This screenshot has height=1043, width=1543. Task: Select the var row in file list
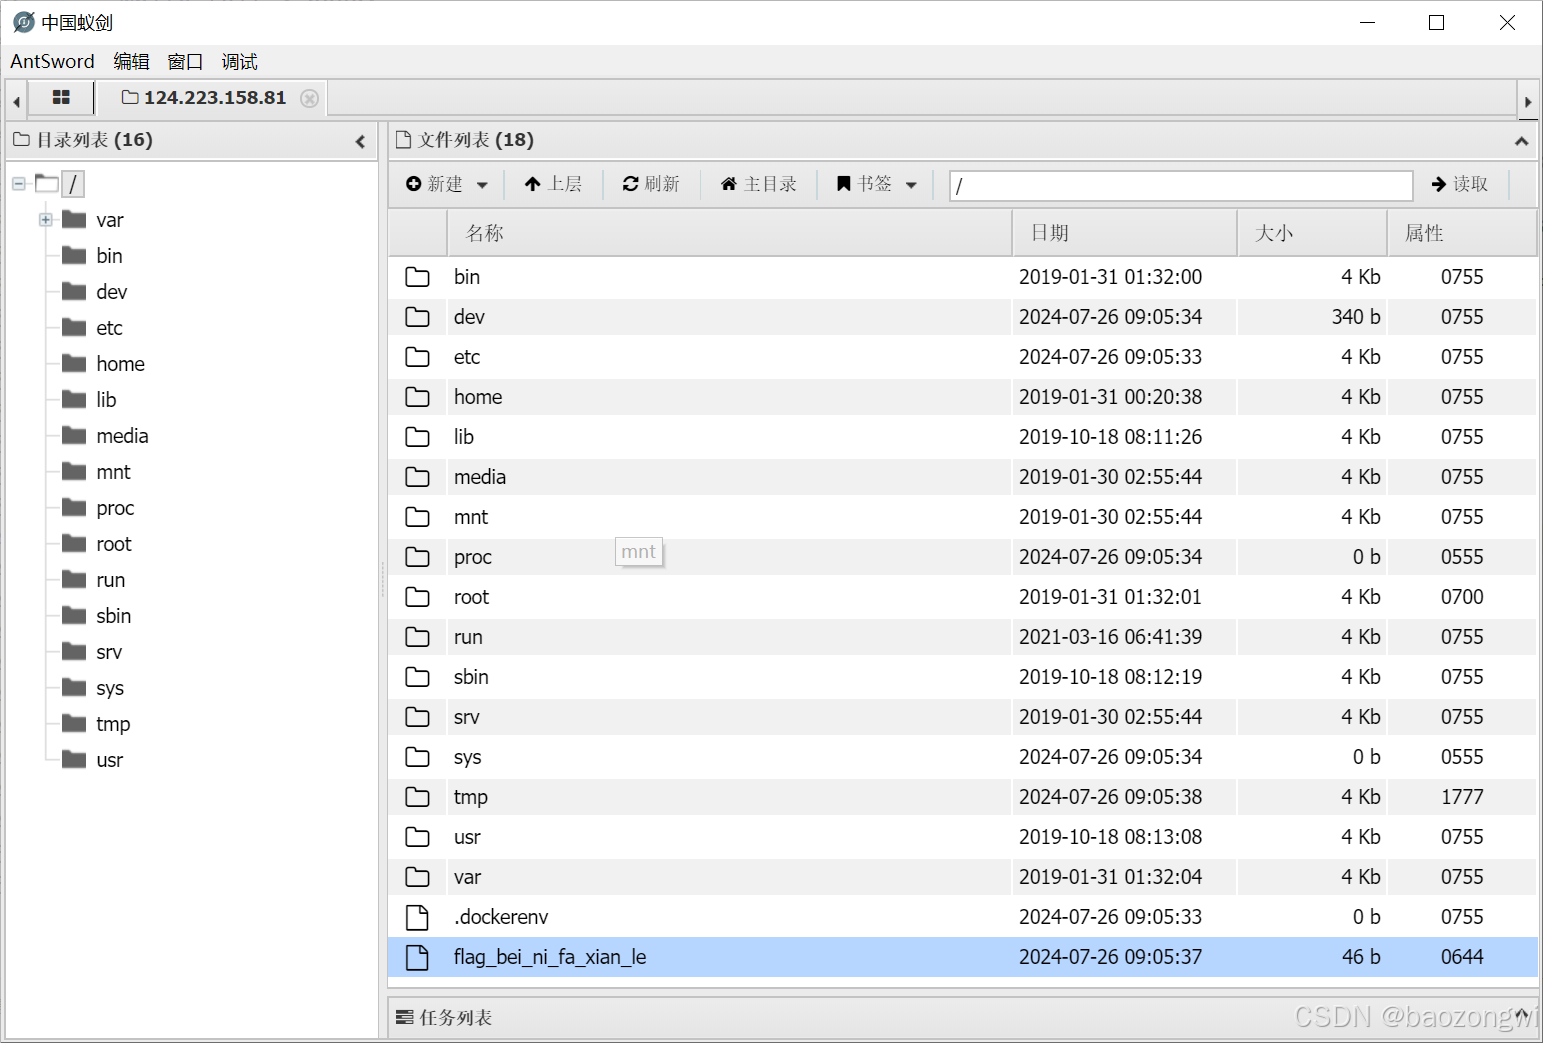[x=962, y=877]
